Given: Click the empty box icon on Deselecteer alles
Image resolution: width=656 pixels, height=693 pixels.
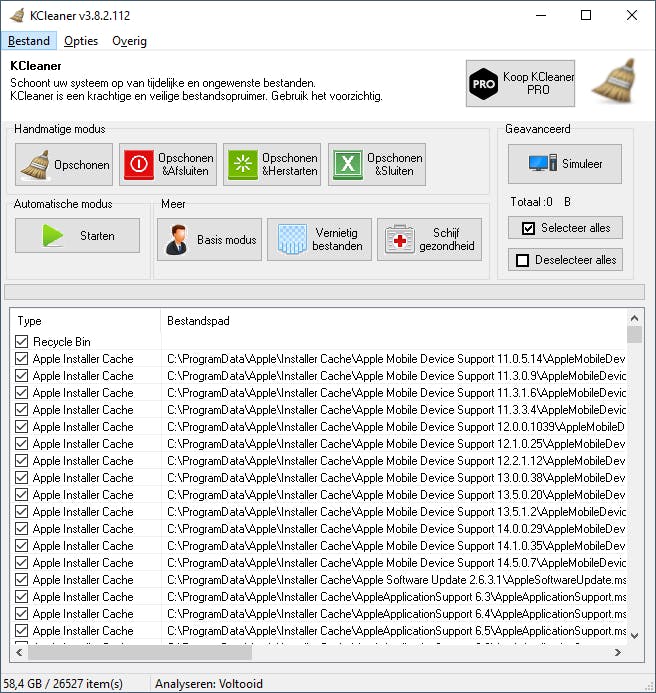Looking at the screenshot, I should point(523,260).
